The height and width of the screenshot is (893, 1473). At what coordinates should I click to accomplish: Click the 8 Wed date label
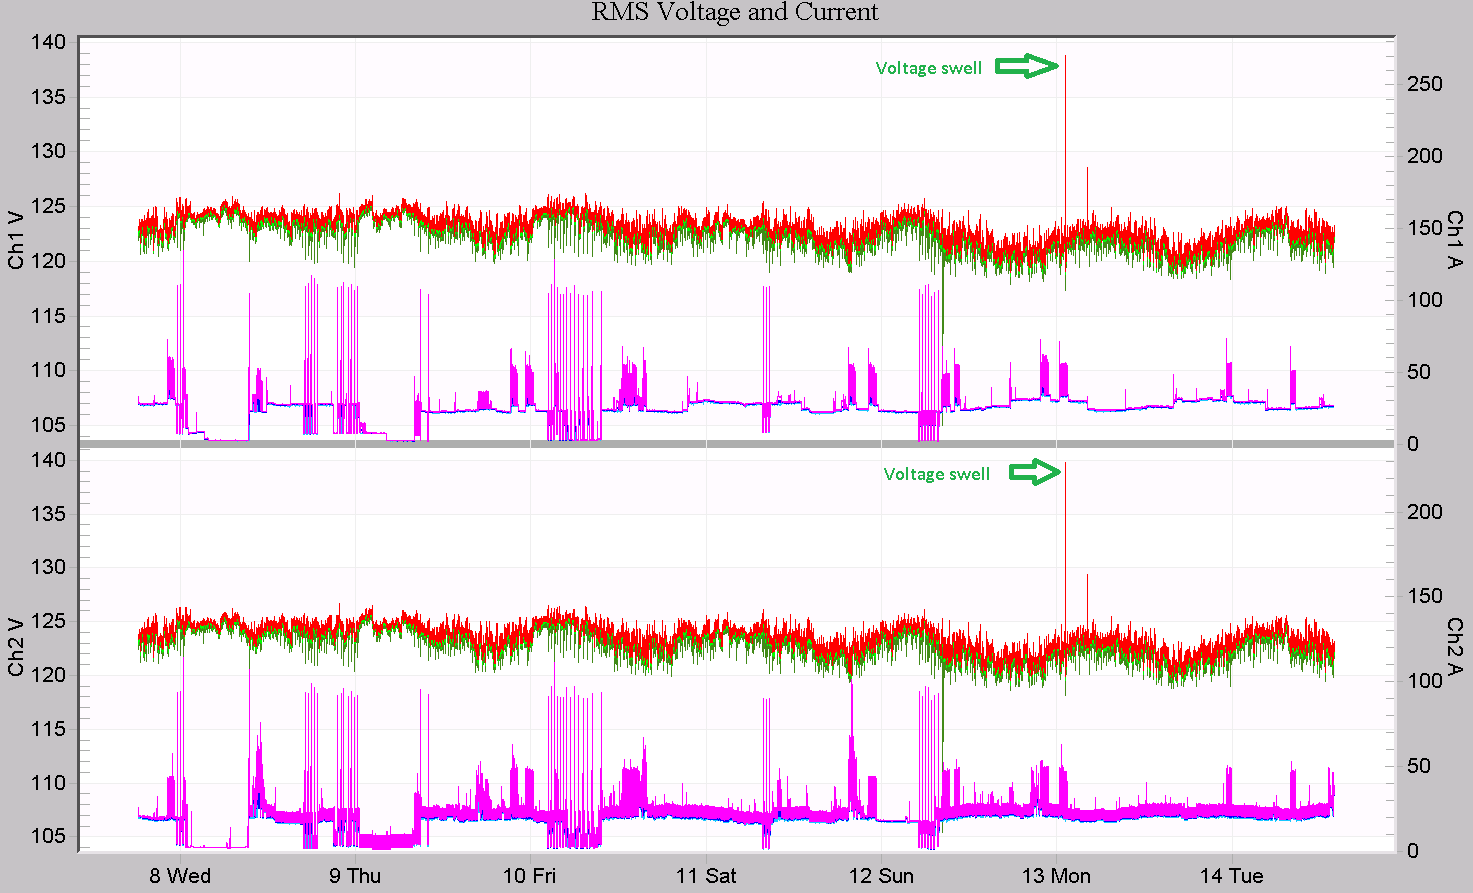180,876
